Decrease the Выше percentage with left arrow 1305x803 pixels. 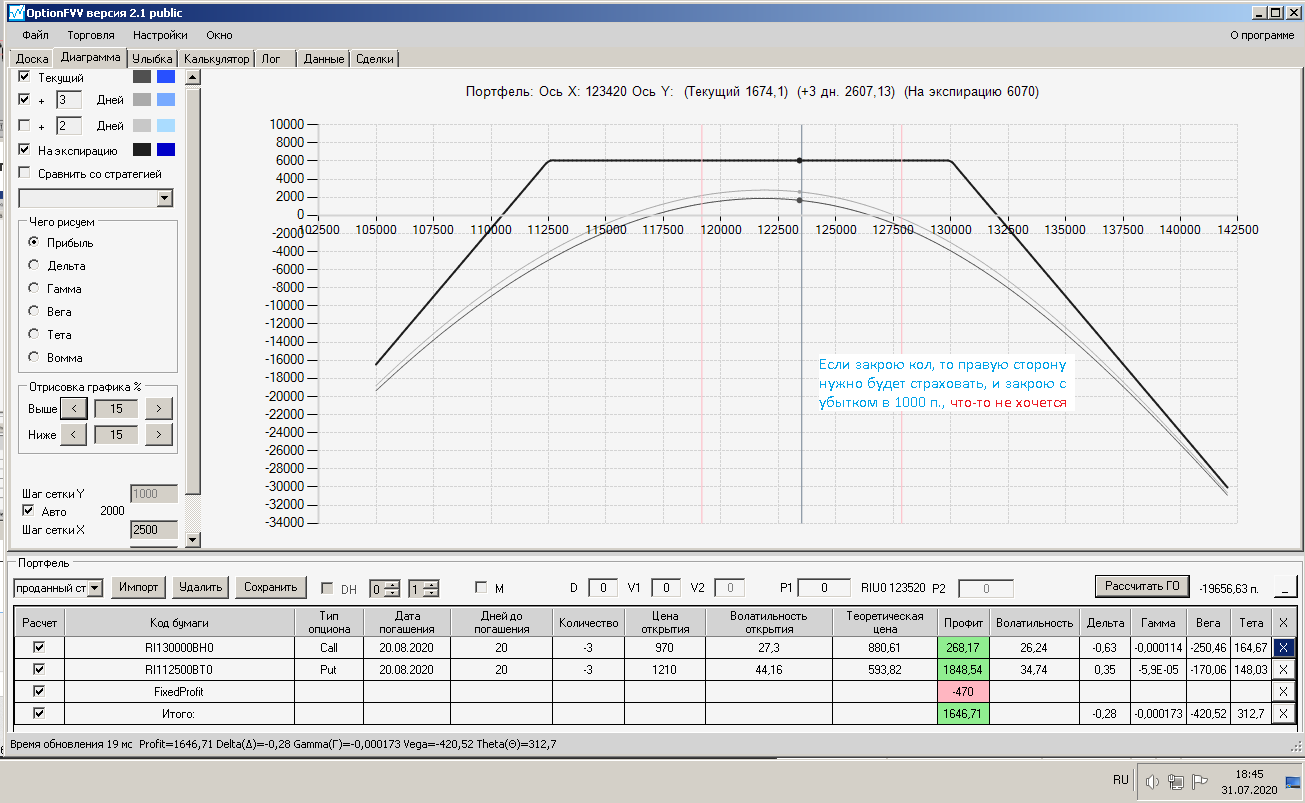coord(74,408)
